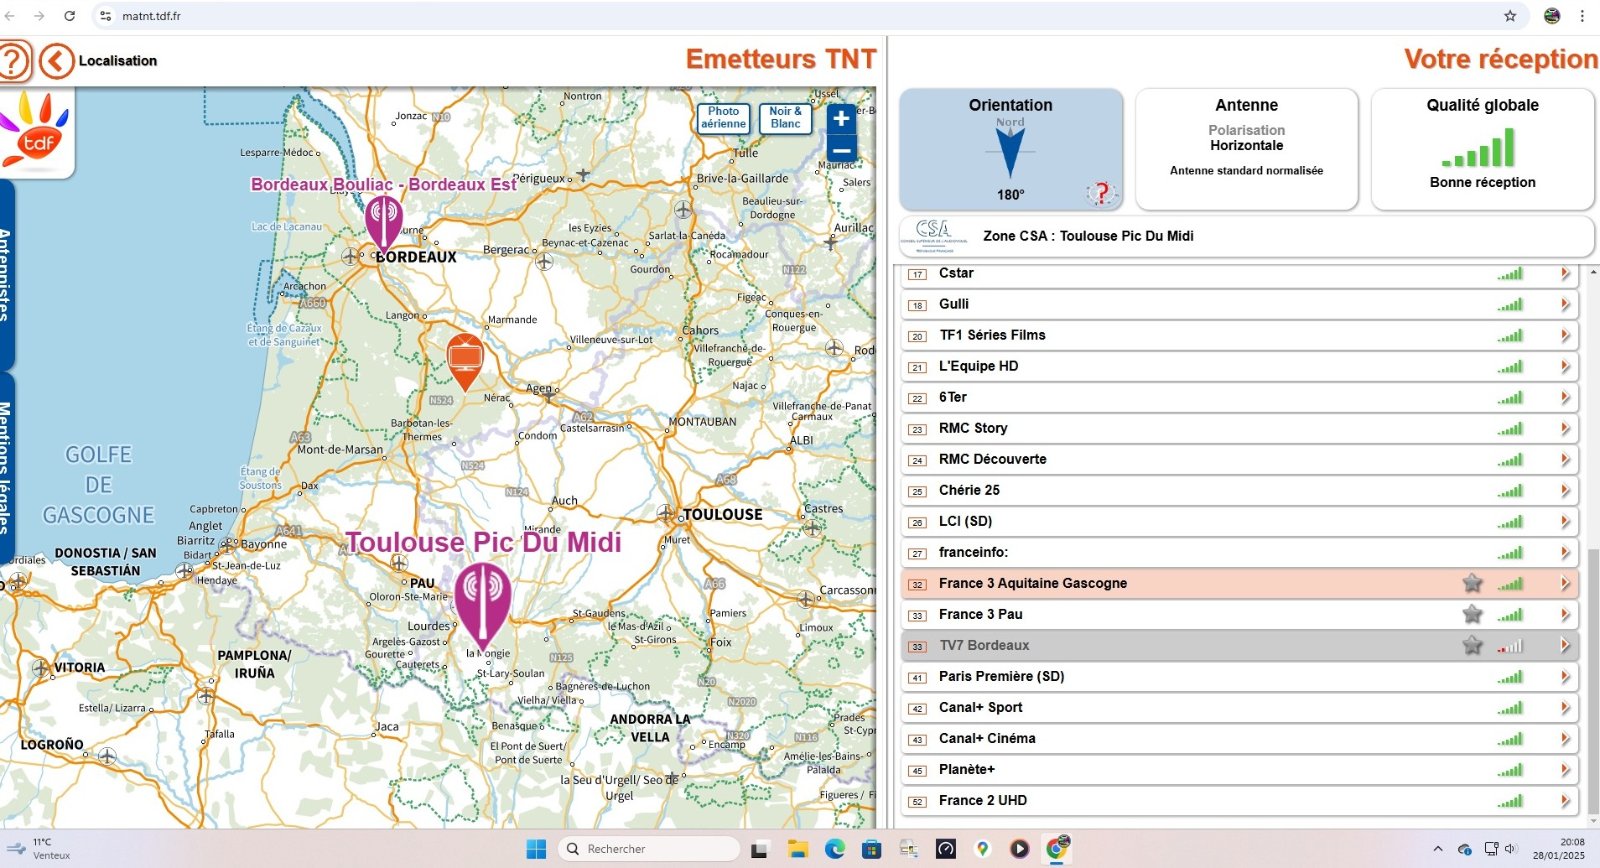Viewport: 1600px width, 868px height.
Task: Click the map zoom in plus button
Action: point(841,119)
